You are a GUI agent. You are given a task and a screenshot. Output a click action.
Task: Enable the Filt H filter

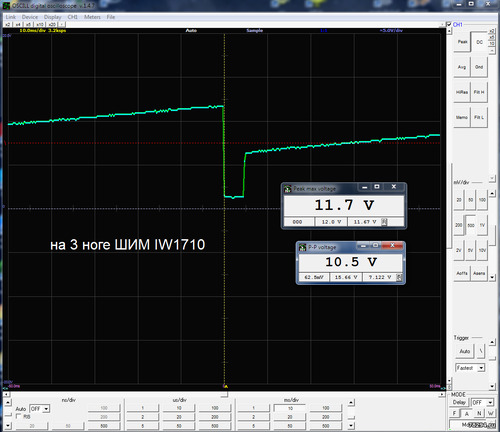click(x=479, y=92)
